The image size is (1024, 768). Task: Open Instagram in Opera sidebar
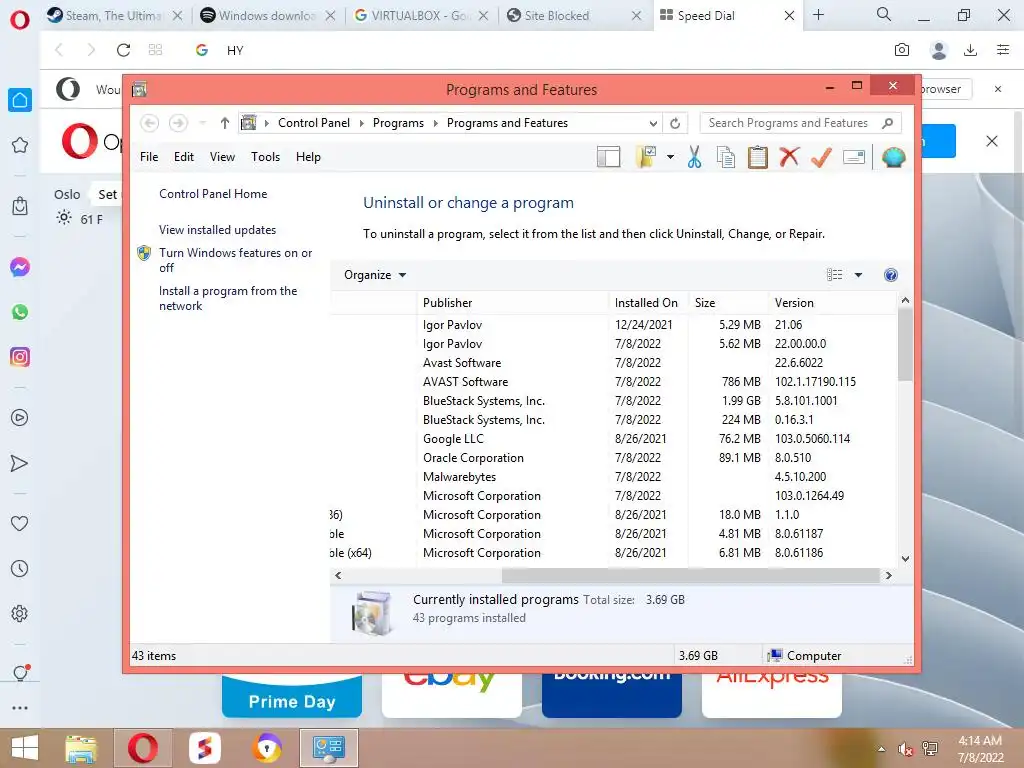pos(20,357)
